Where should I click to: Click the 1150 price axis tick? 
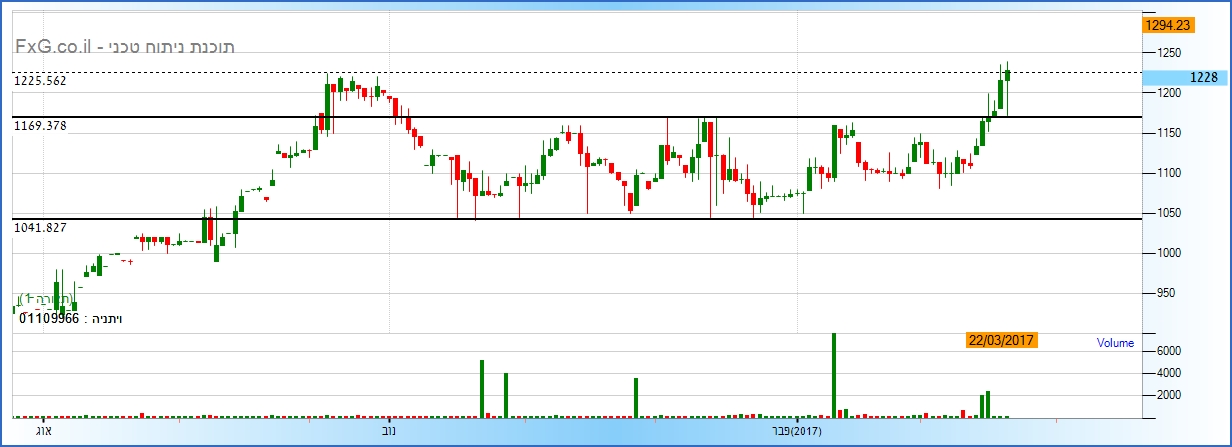click(x=1170, y=133)
